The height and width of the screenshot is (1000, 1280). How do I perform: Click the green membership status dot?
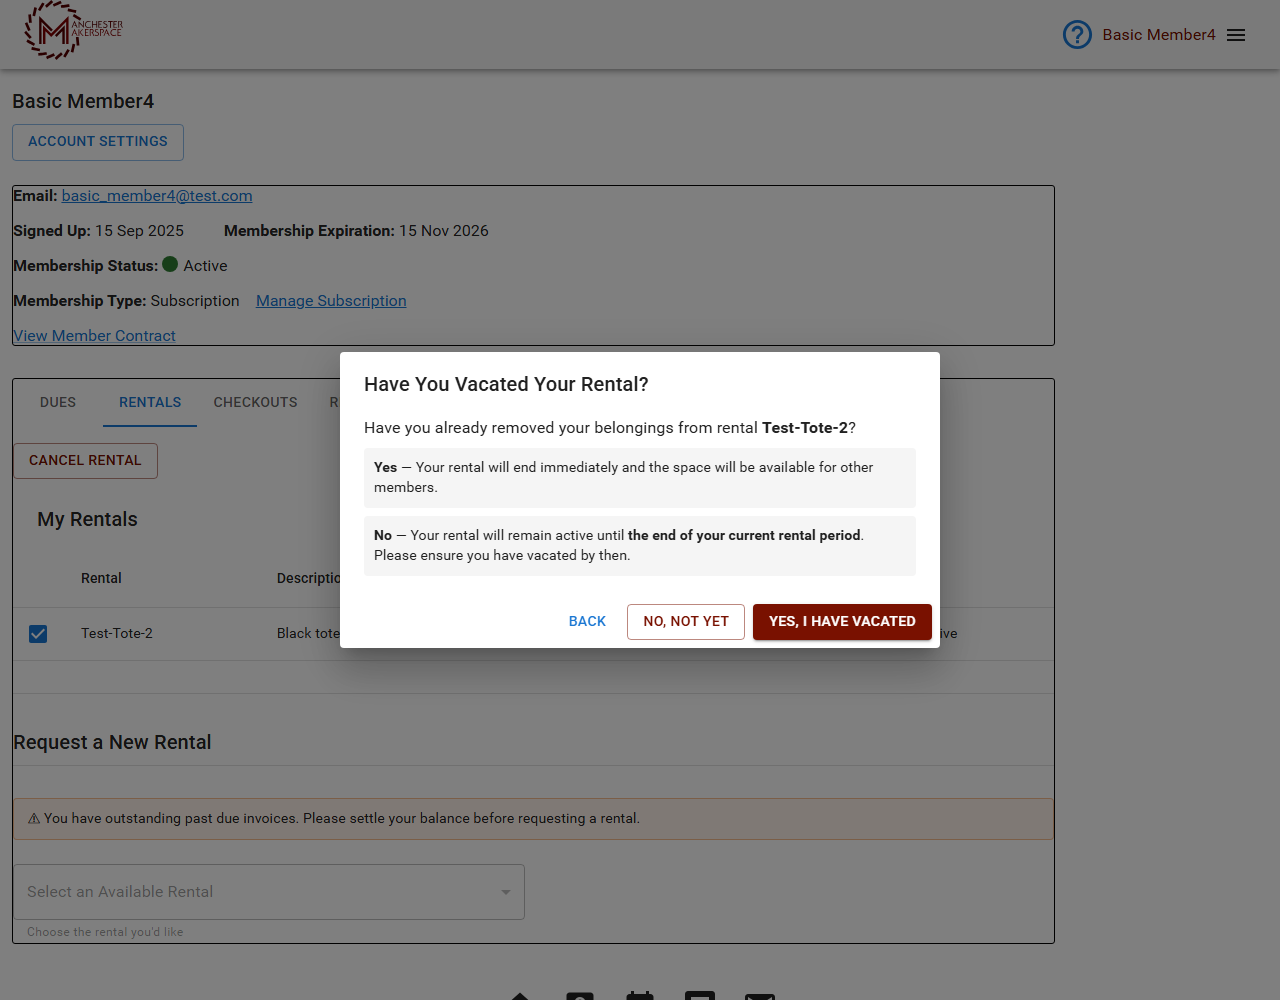coord(170,265)
